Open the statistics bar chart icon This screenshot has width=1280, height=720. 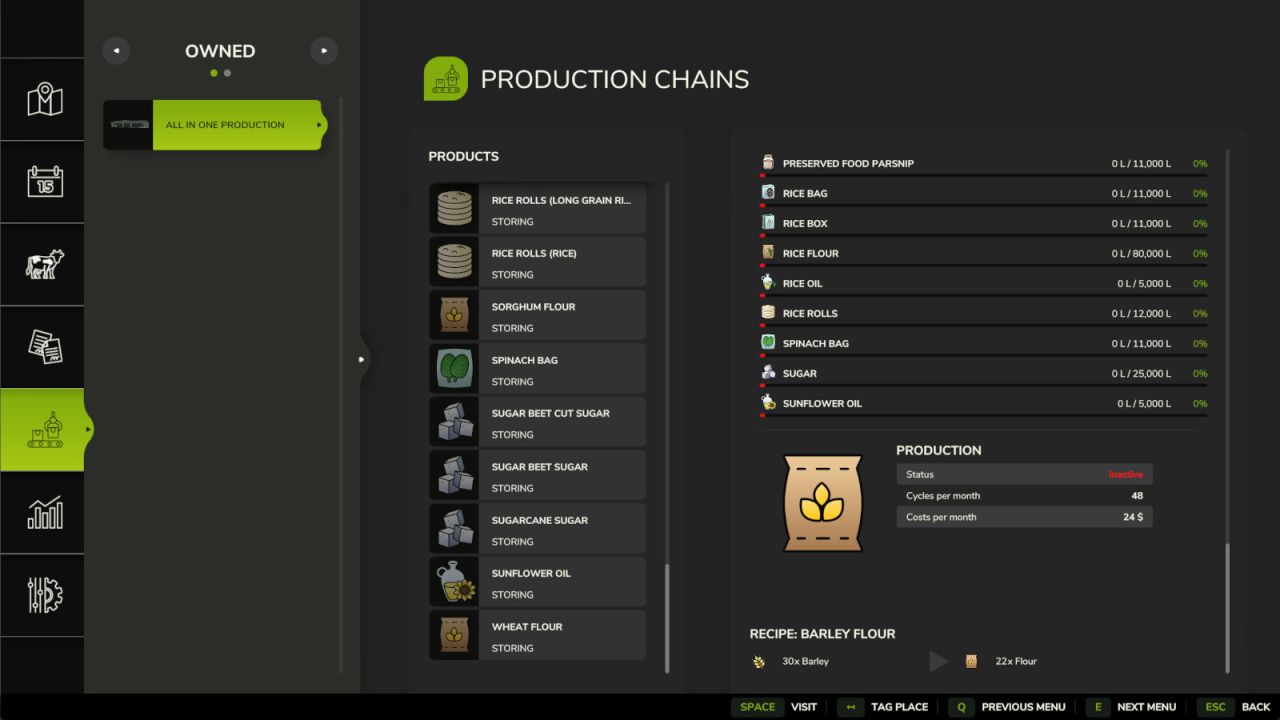pos(42,513)
